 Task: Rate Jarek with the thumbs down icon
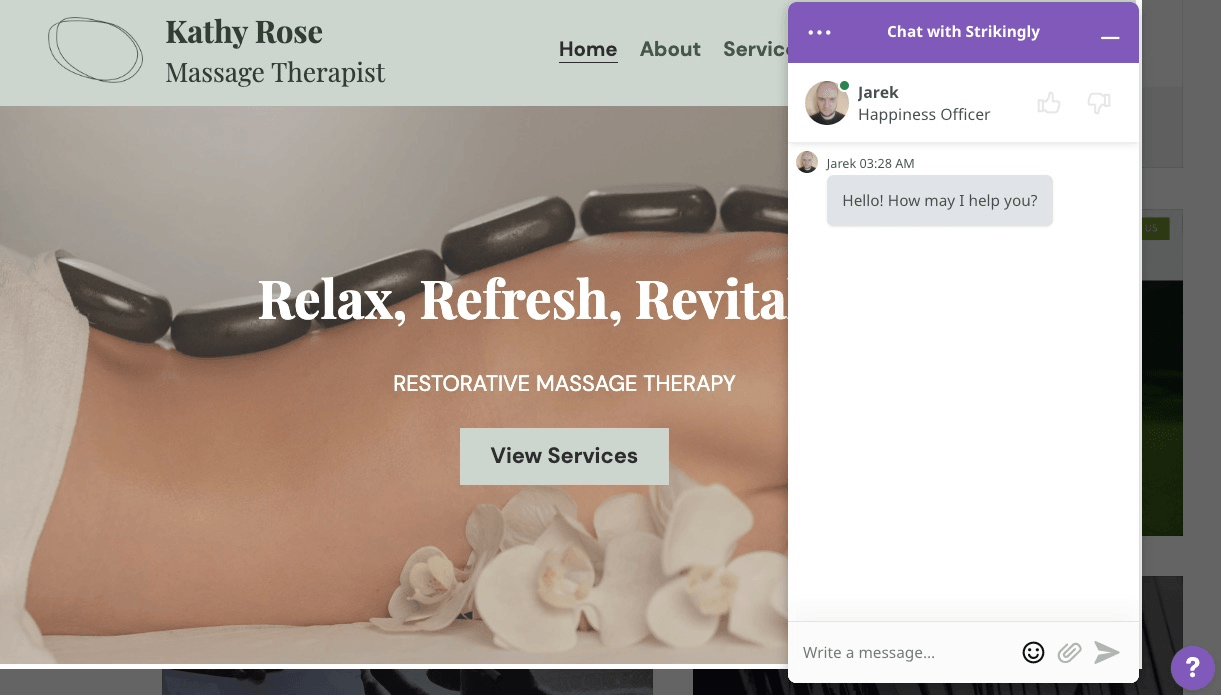coord(1099,103)
